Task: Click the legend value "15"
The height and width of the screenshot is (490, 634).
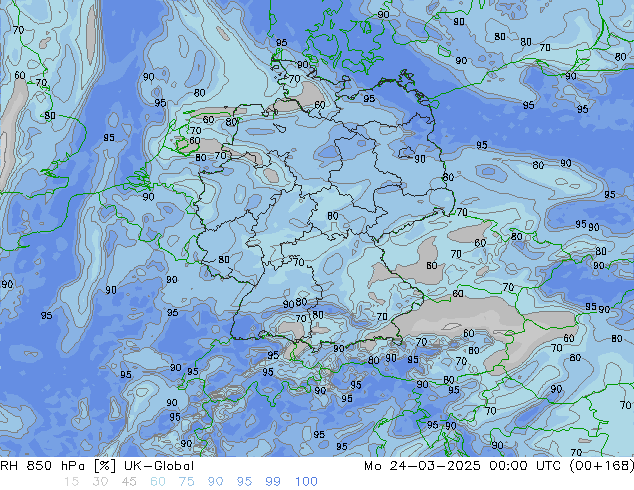Action: coord(71,482)
